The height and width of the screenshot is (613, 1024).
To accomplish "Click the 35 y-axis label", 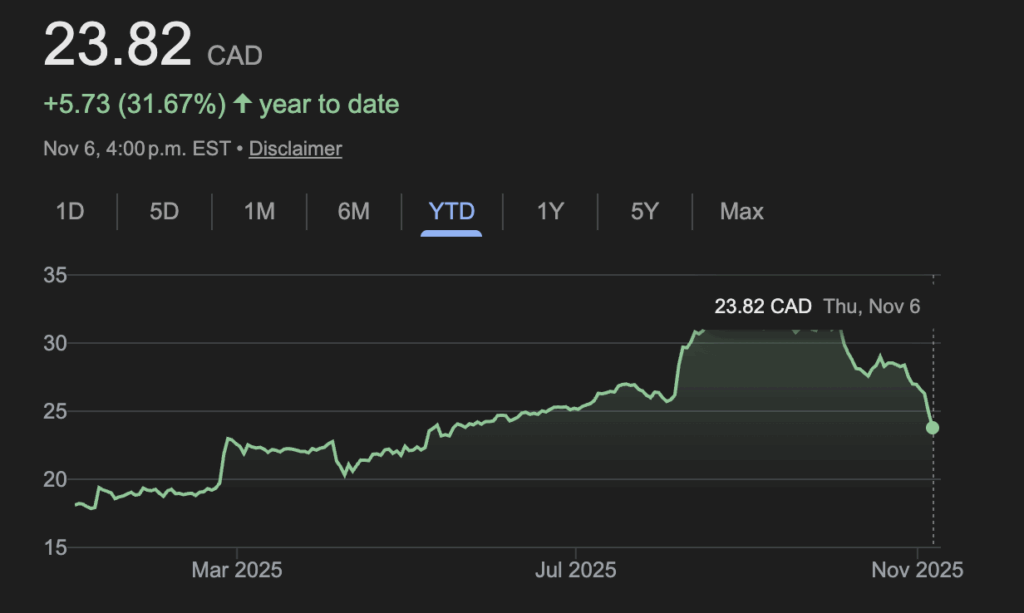I will point(55,276).
